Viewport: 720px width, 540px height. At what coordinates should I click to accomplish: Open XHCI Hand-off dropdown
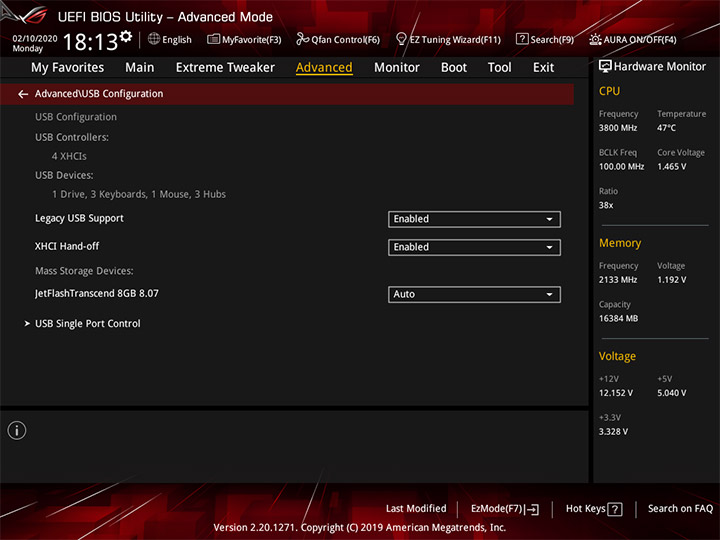click(474, 248)
